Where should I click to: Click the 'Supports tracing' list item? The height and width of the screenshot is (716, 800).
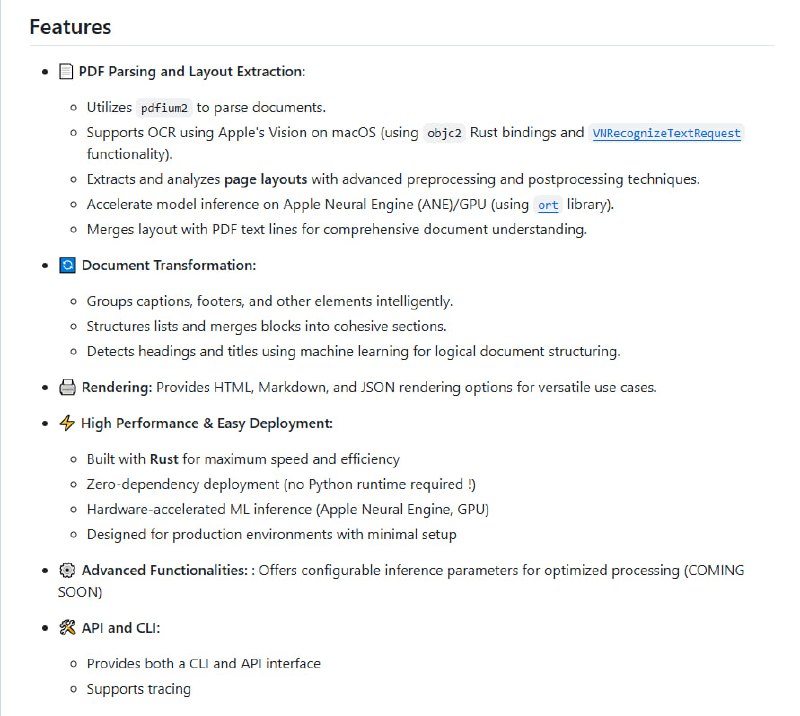point(138,689)
